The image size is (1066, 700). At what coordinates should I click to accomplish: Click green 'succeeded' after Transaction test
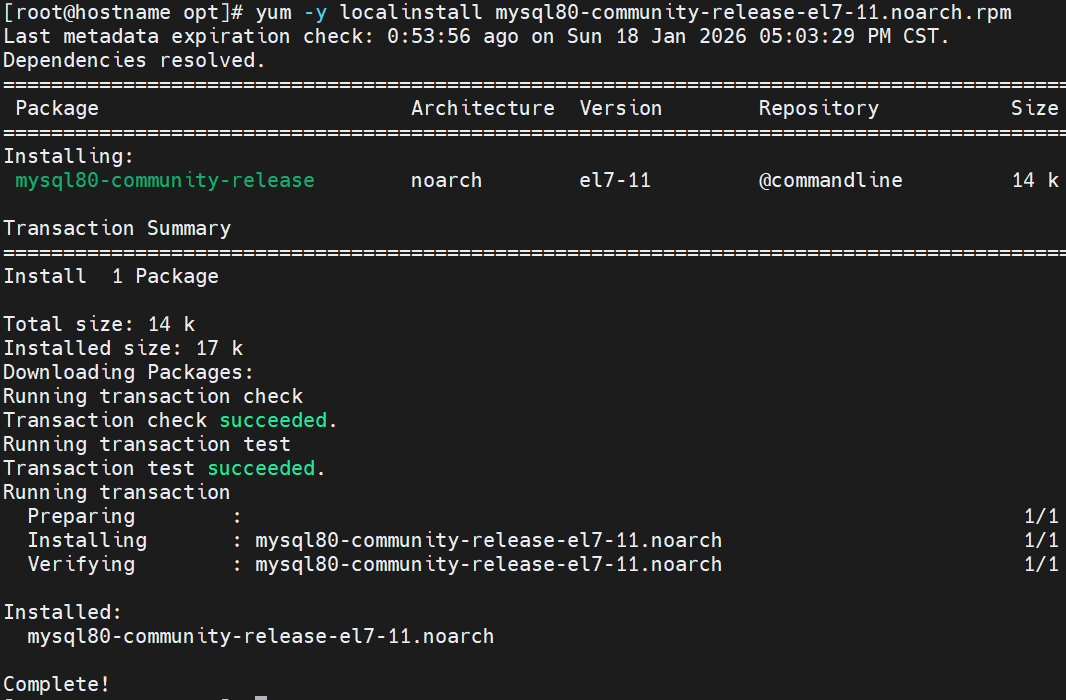[x=261, y=468]
